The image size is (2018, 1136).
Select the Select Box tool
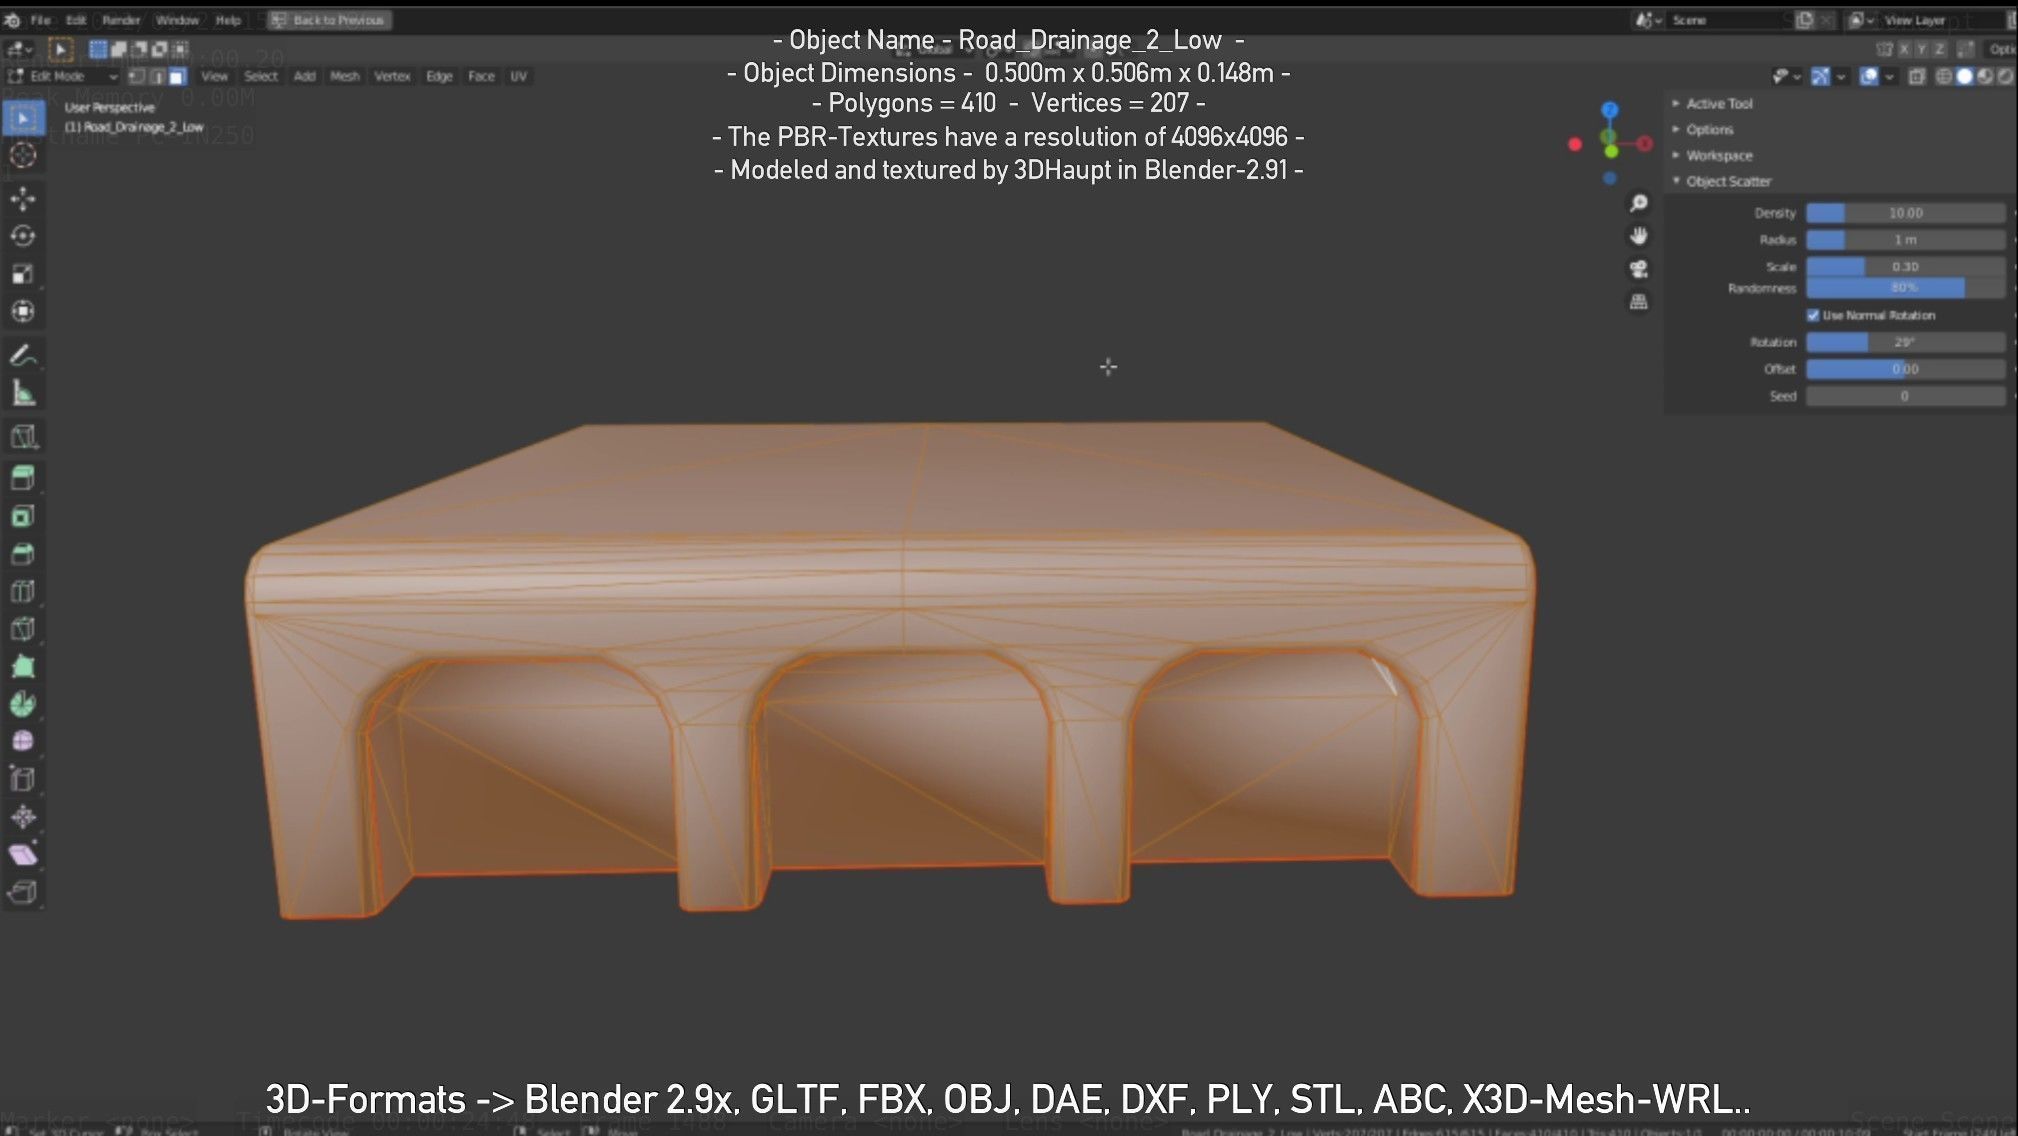coord(23,118)
